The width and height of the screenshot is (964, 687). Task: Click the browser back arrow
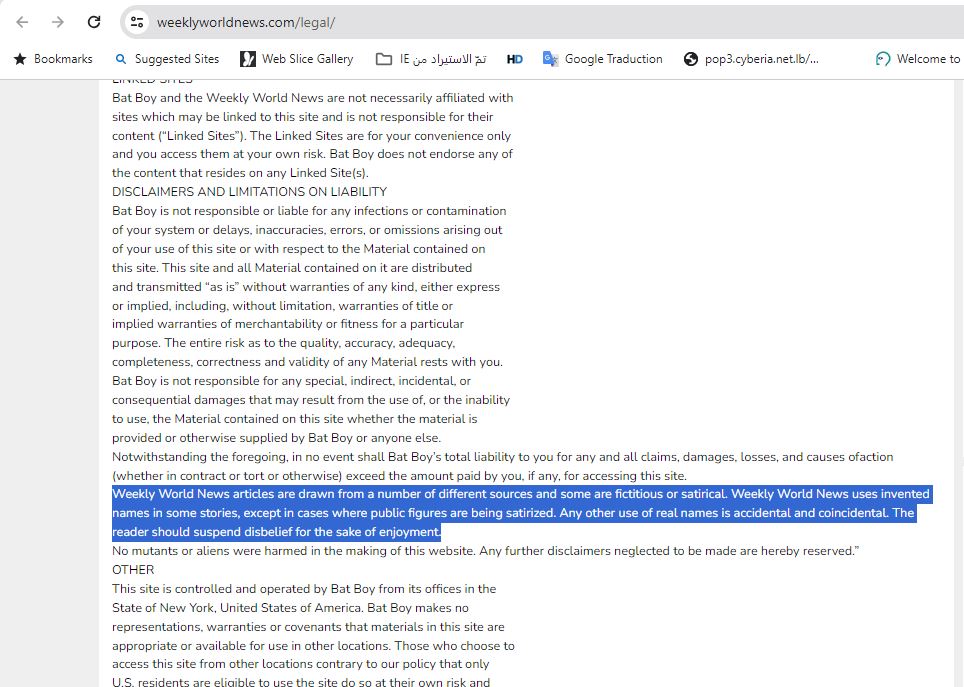coord(22,22)
